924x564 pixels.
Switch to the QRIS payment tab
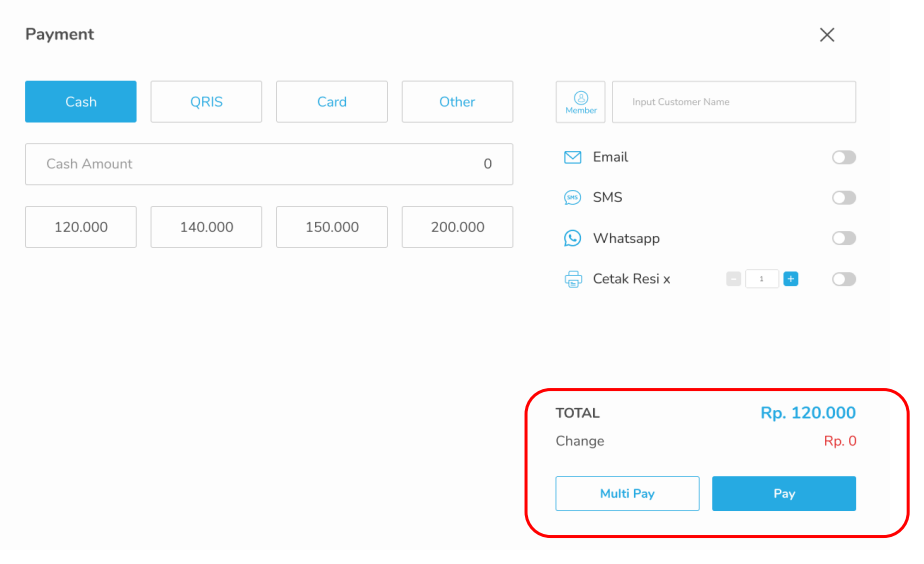tap(206, 102)
